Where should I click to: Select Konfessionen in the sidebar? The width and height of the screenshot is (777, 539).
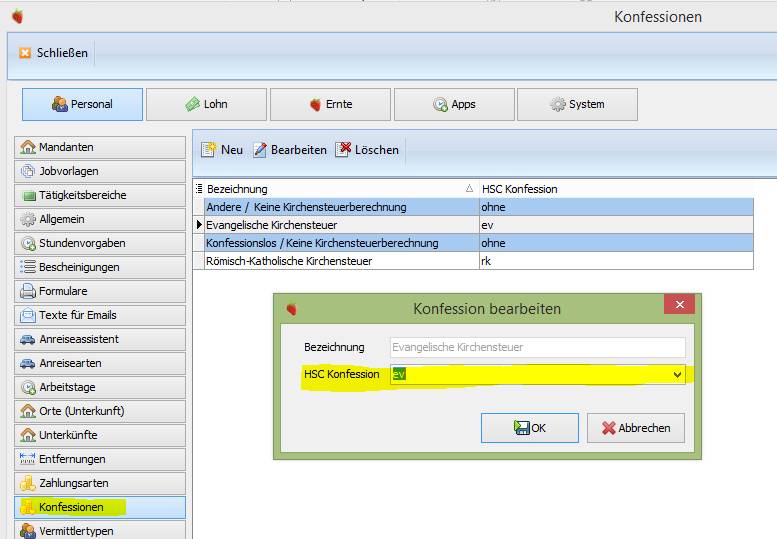pyautogui.click(x=100, y=507)
